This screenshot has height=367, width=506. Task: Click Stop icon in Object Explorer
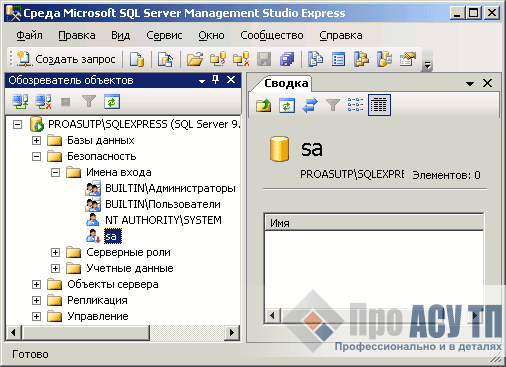(66, 102)
